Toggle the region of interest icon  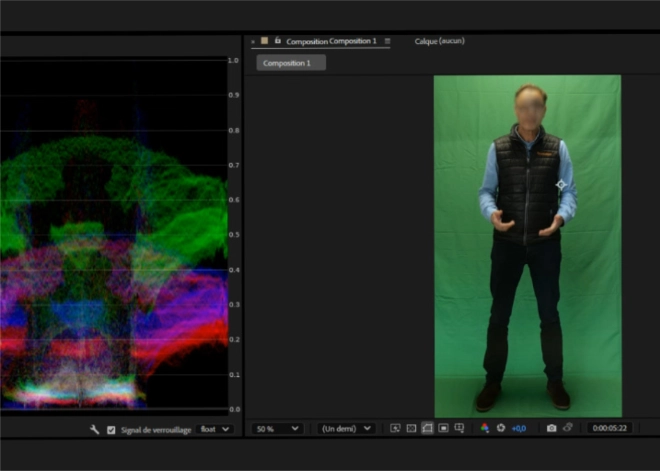pyautogui.click(x=443, y=428)
